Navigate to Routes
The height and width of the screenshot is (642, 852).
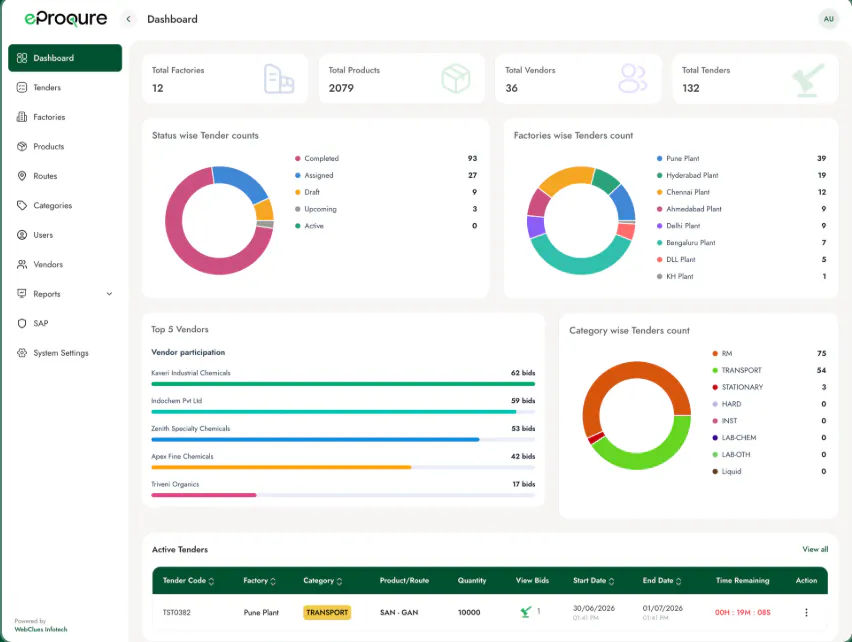(x=65, y=176)
